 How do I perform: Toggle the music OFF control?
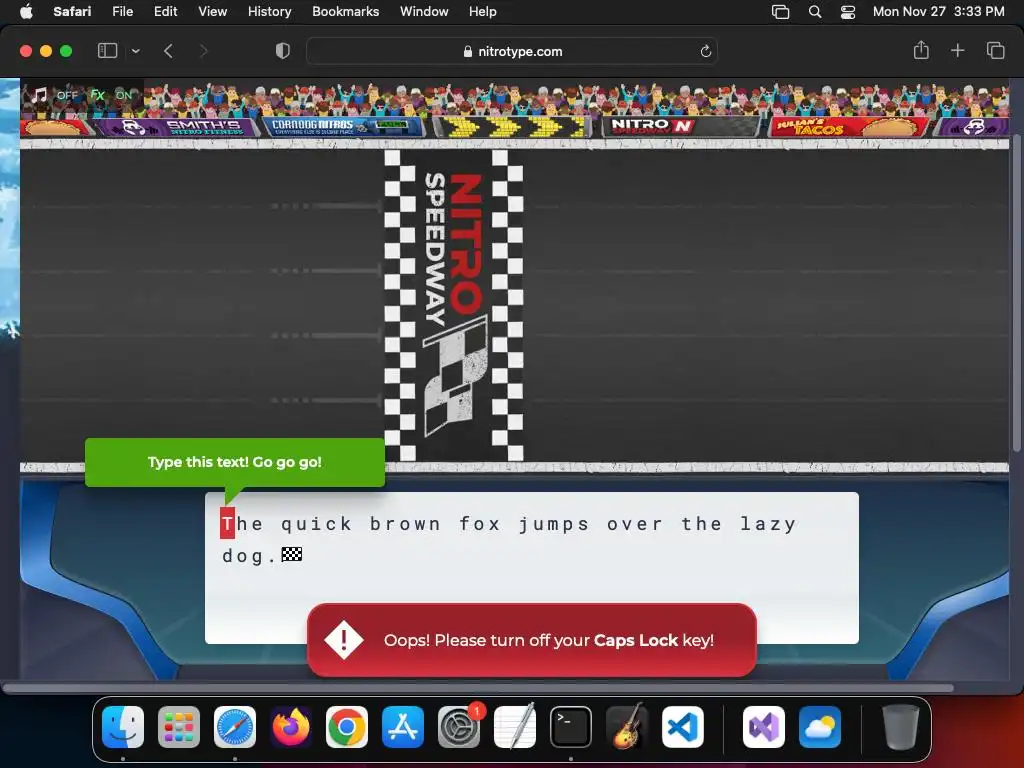(56, 95)
